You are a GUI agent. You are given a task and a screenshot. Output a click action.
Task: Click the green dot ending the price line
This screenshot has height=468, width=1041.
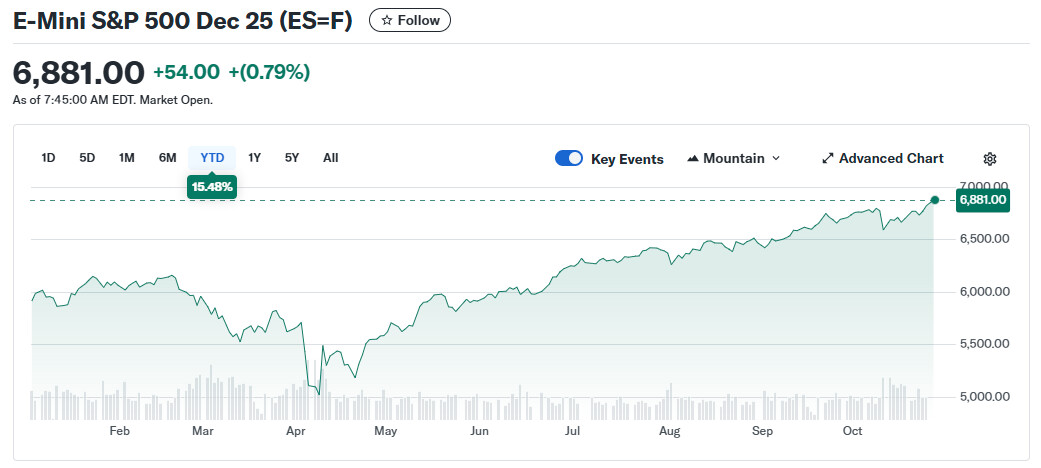coord(935,200)
